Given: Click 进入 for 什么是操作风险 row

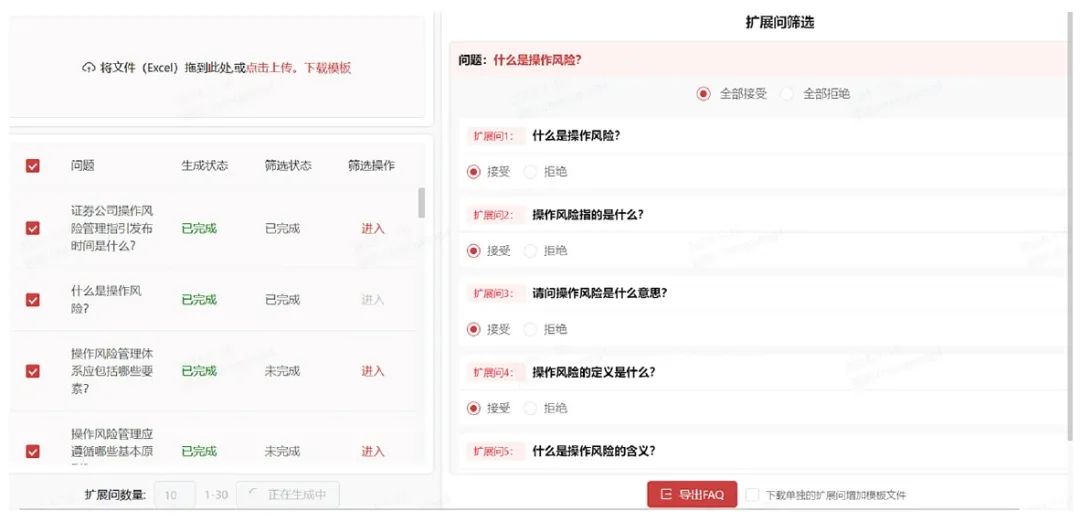Looking at the screenshot, I should pos(373,300).
